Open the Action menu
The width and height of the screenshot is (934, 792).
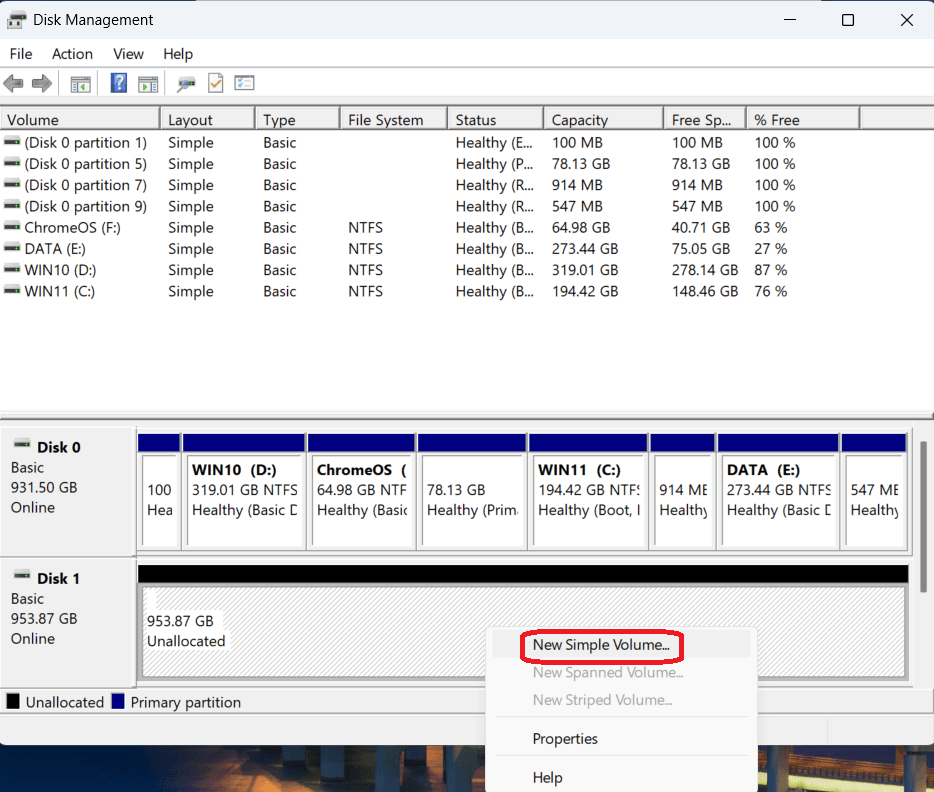point(72,54)
